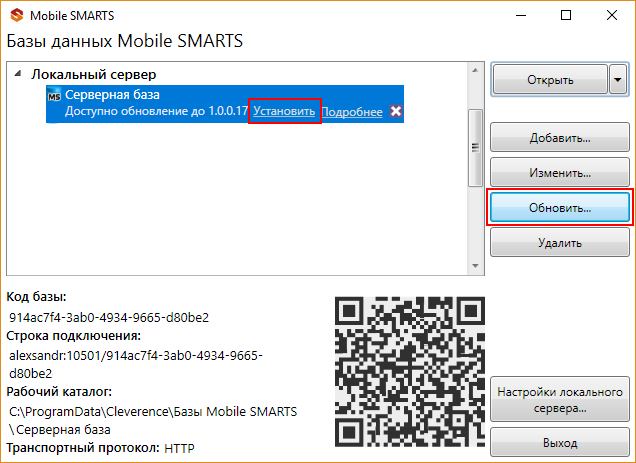Dismiss update notice with white X icon
This screenshot has width=636, height=463.
pos(395,111)
